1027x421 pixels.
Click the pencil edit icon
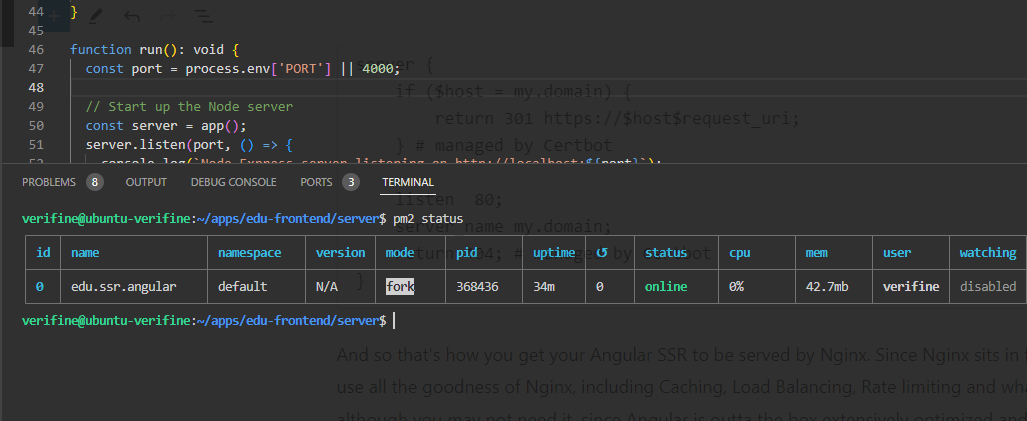point(96,17)
